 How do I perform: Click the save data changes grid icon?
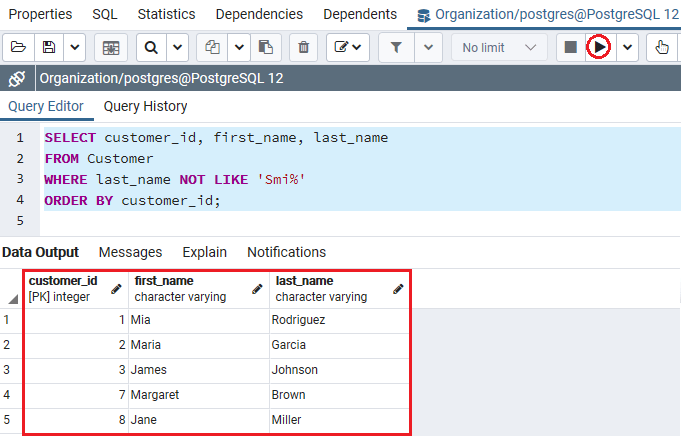[x=111, y=47]
